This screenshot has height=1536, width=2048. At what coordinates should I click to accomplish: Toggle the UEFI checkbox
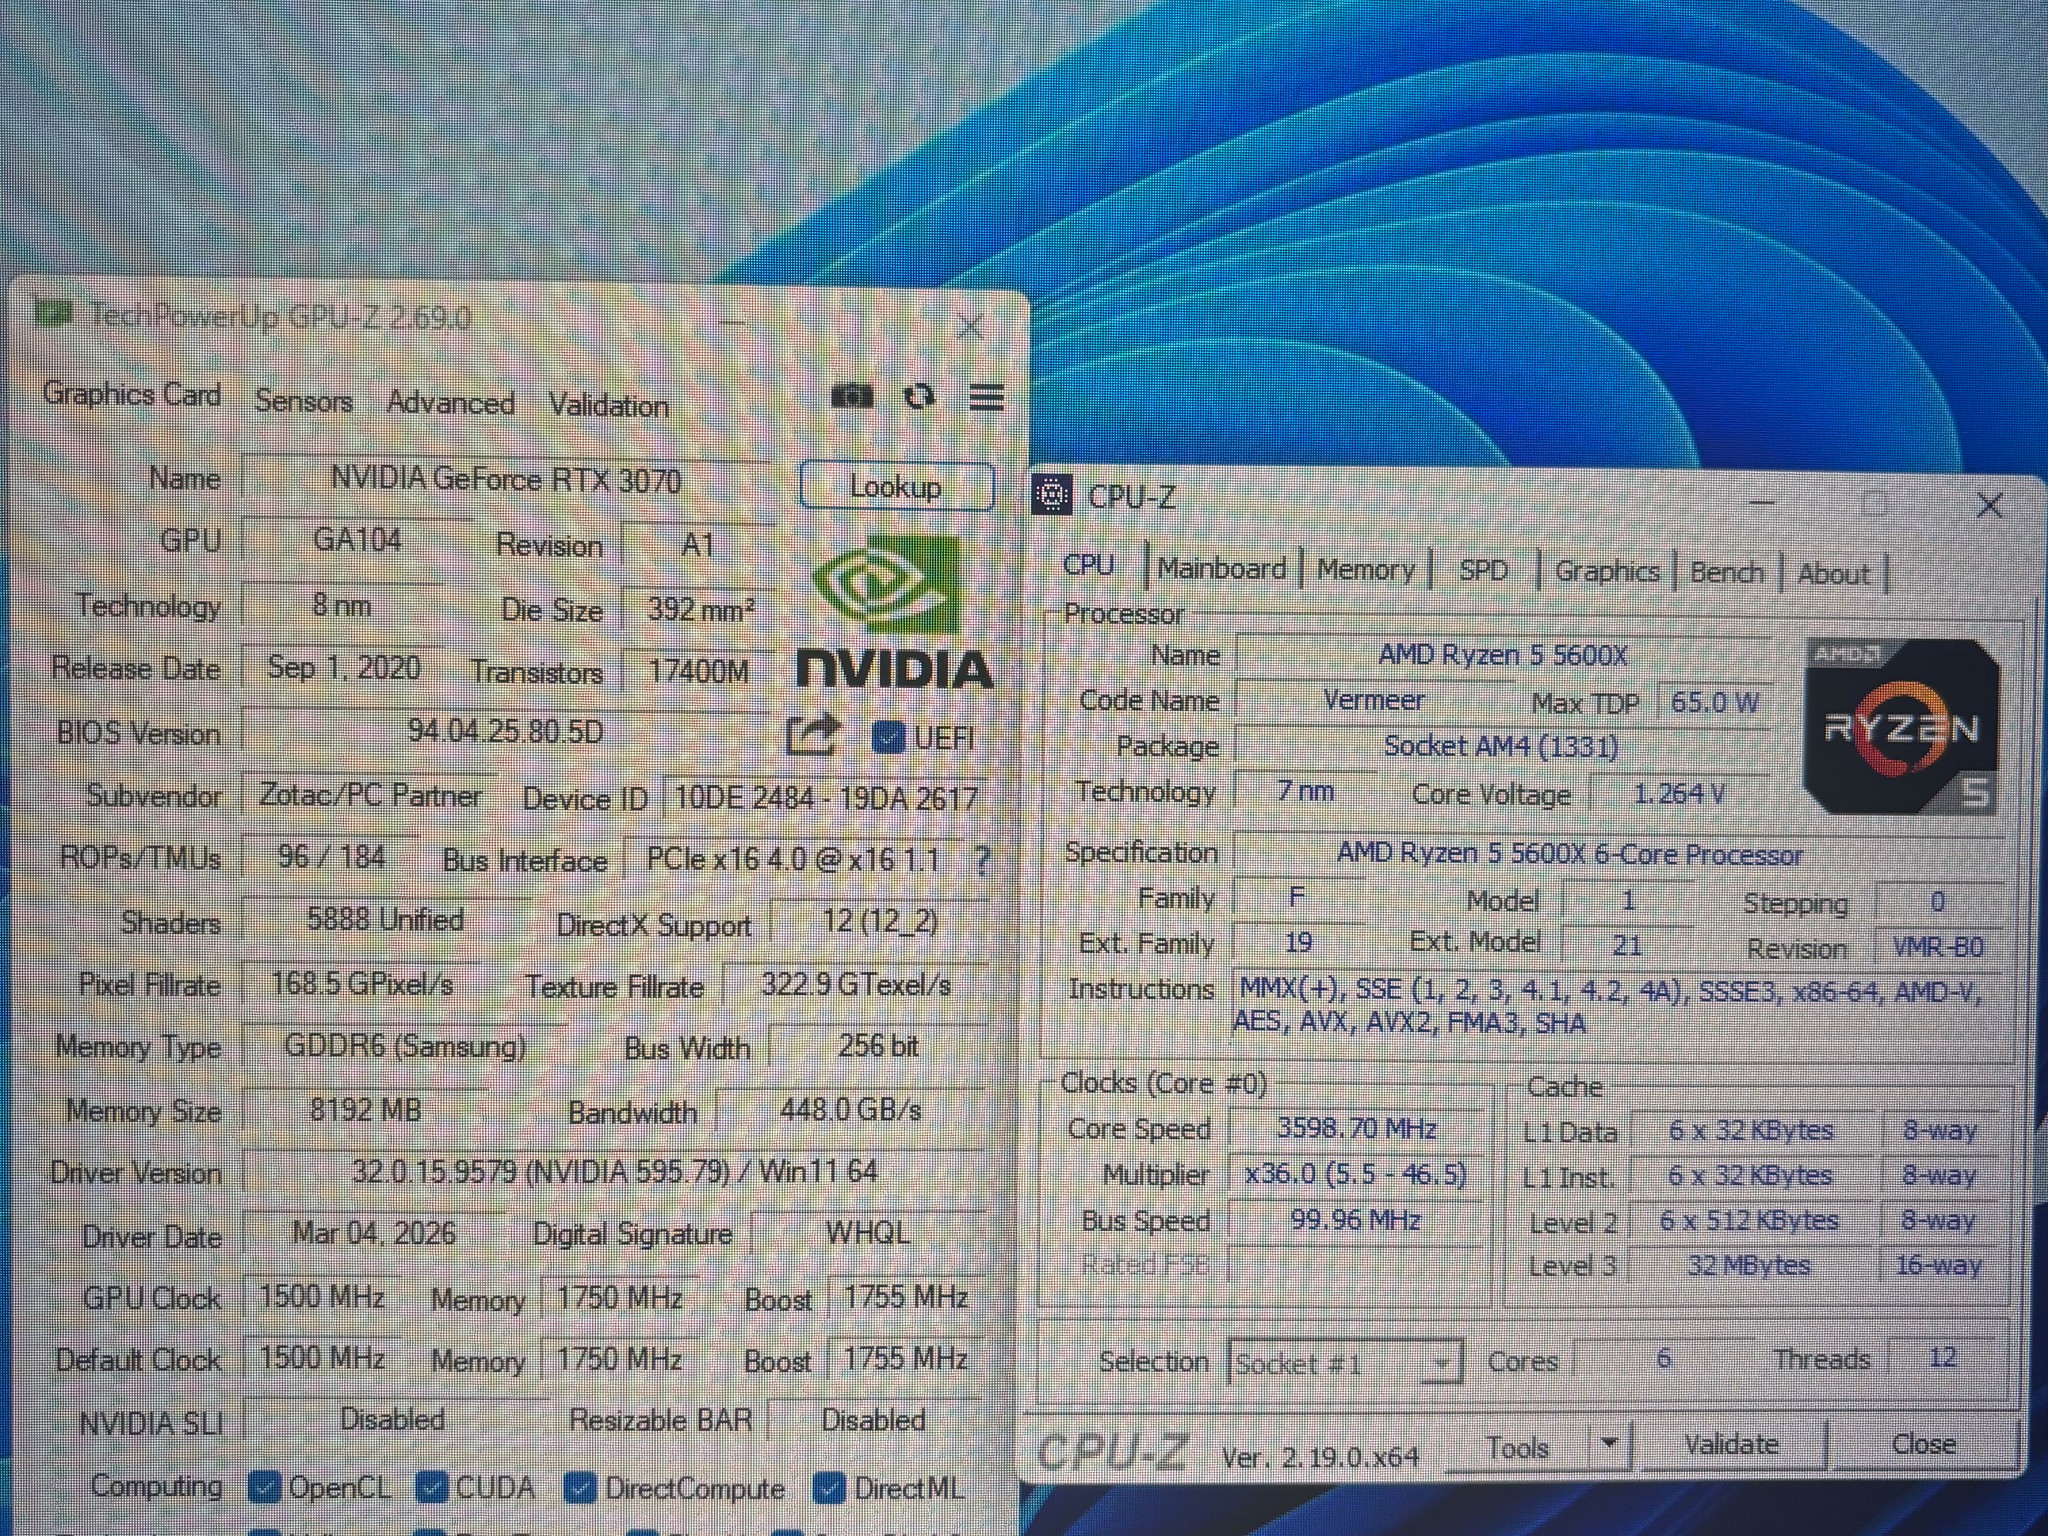[888, 737]
